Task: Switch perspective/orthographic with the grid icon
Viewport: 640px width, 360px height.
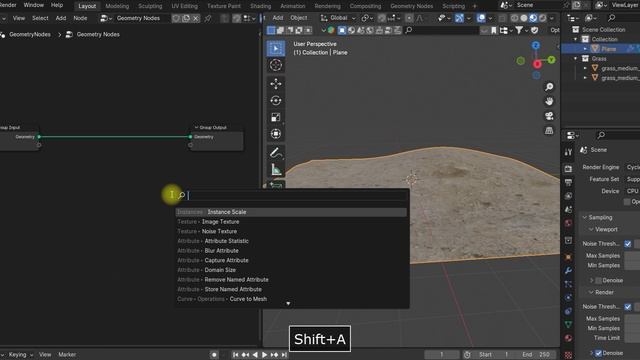Action: pyautogui.click(x=549, y=131)
